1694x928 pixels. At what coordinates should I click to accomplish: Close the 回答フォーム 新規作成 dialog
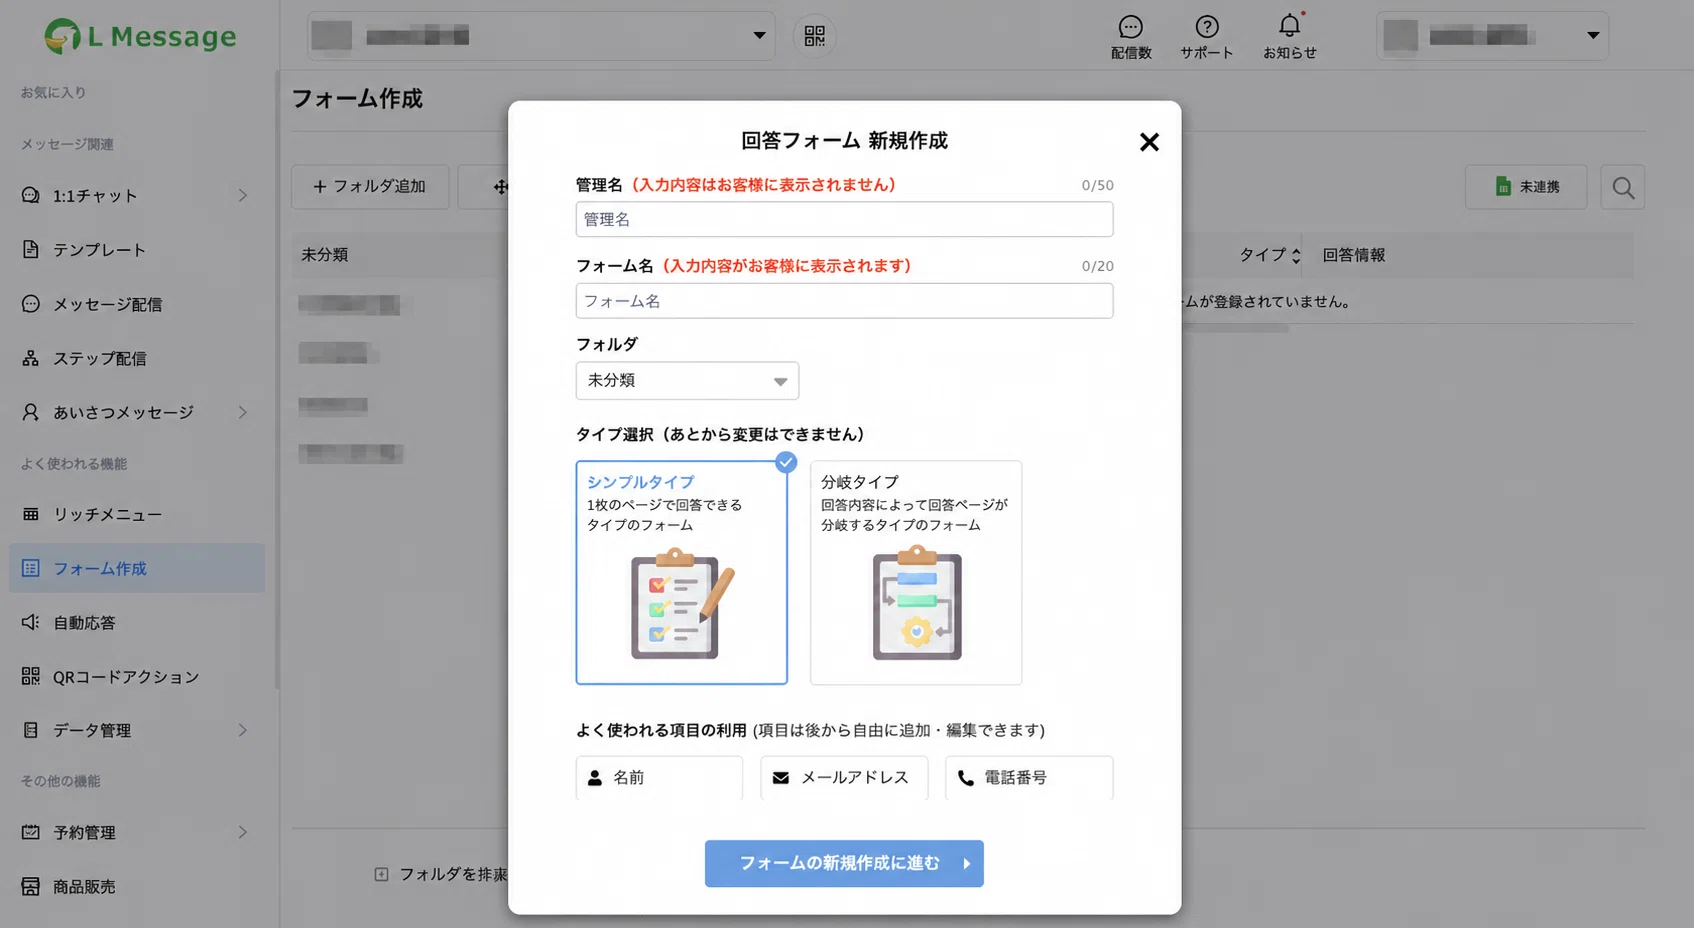(x=1149, y=142)
